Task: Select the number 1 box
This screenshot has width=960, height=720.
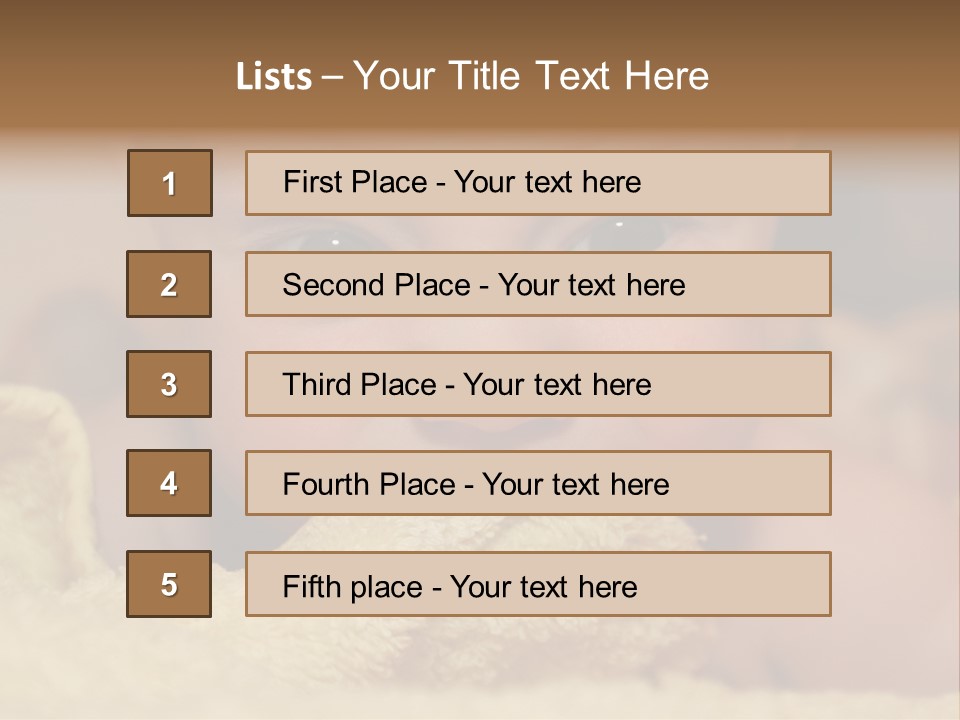Action: (x=169, y=183)
